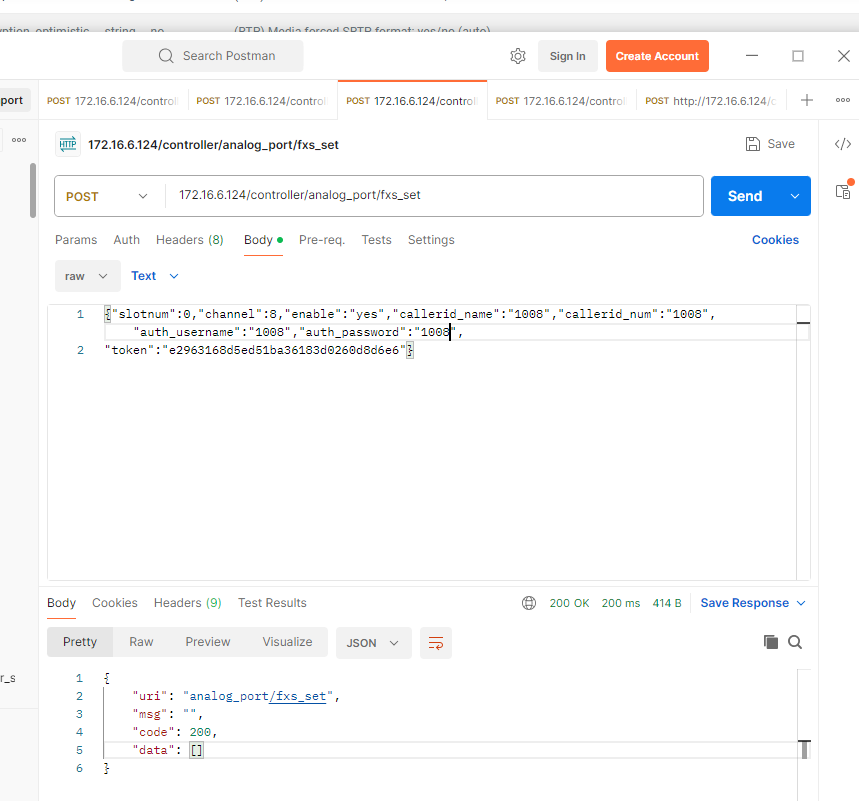Click the Send button
Screen dimensions: 859x801
745,196
